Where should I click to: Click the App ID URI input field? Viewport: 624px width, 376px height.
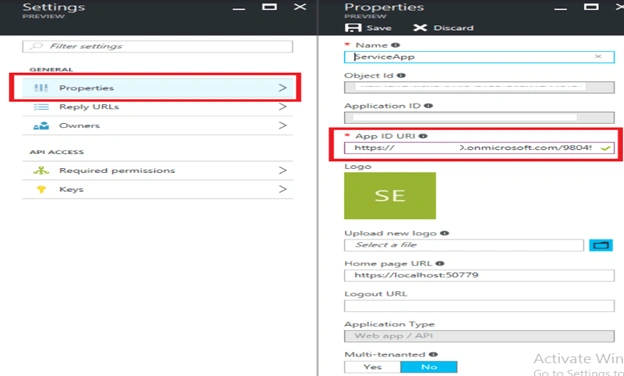pyautogui.click(x=479, y=148)
